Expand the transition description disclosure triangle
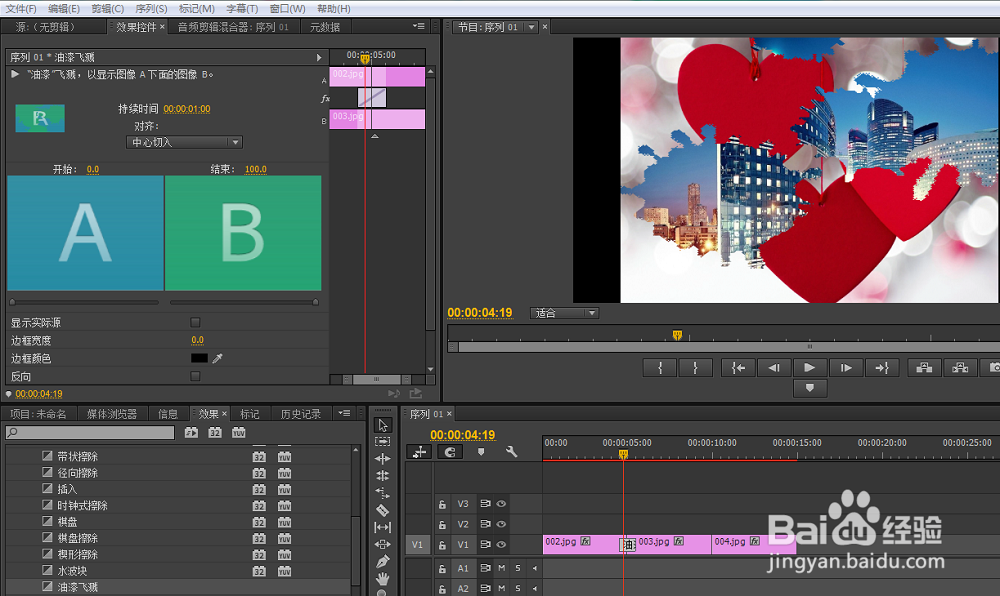Screen dimensions: 1000x596 coord(15,74)
